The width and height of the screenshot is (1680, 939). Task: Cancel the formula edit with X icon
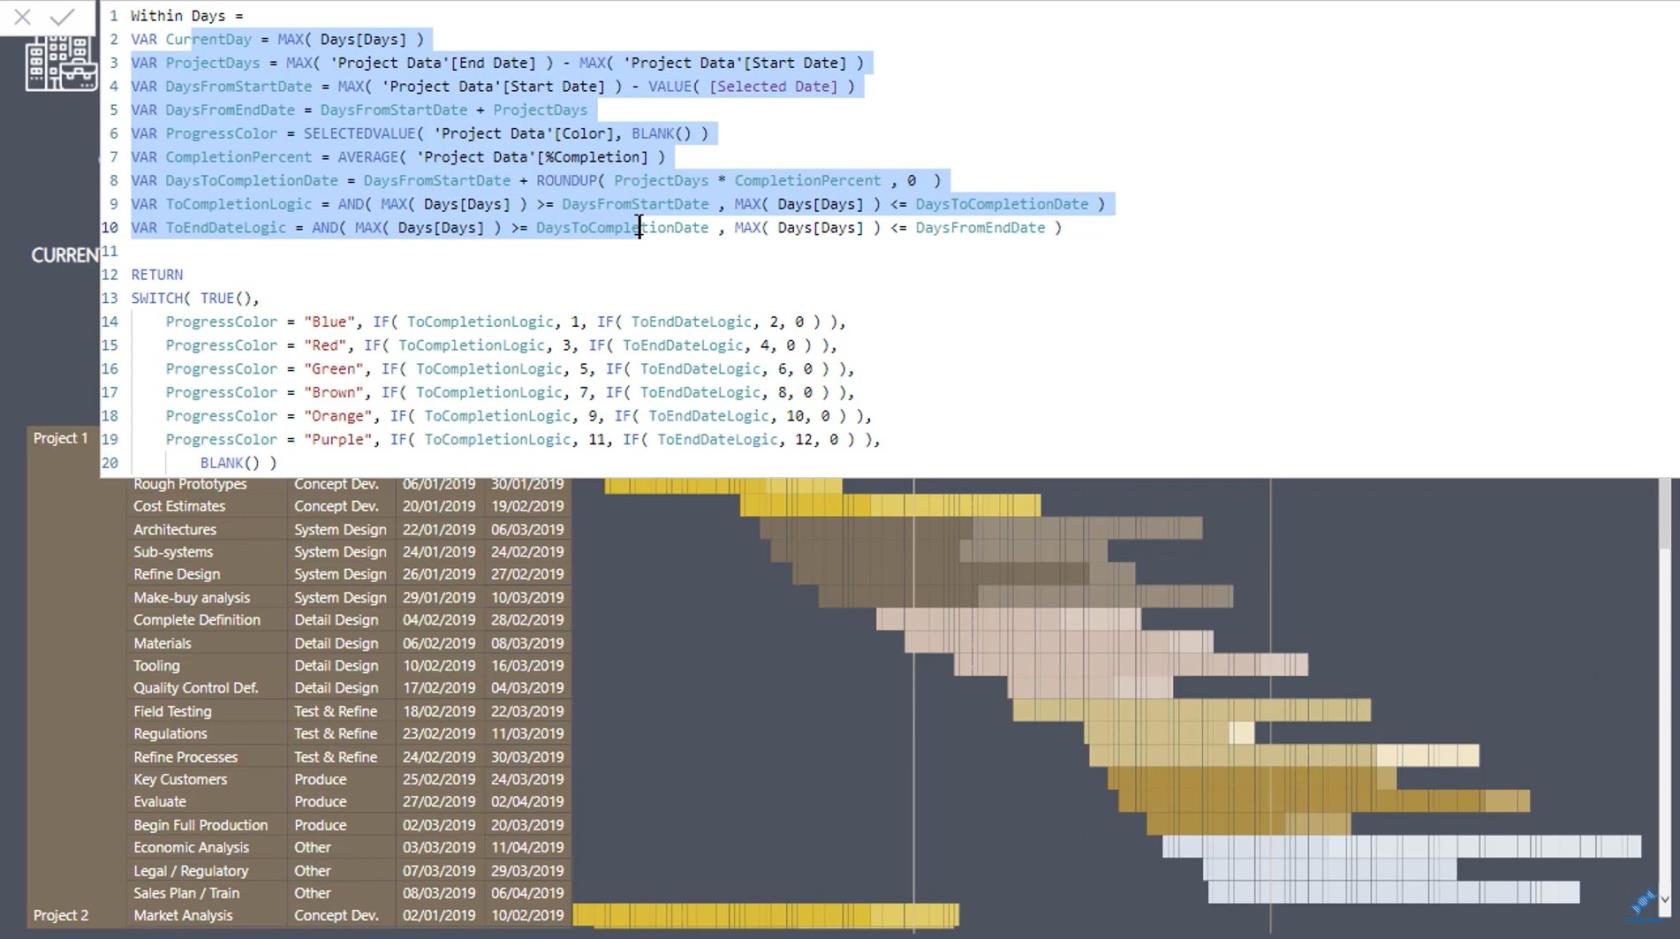tap(22, 17)
